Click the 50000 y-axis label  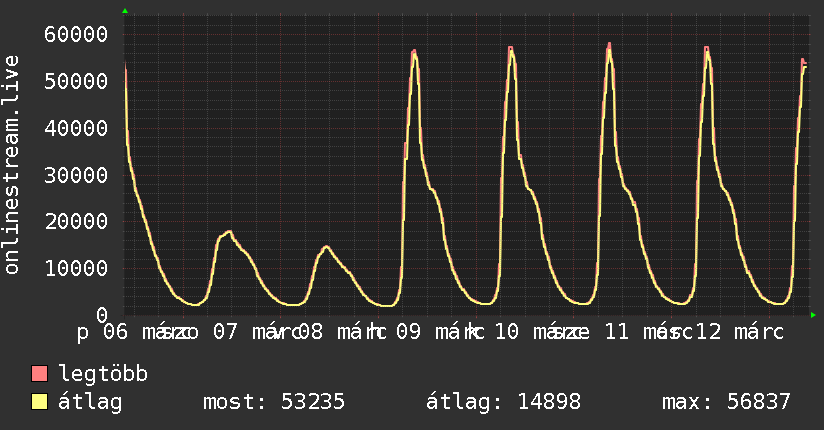pyautogui.click(x=76, y=81)
